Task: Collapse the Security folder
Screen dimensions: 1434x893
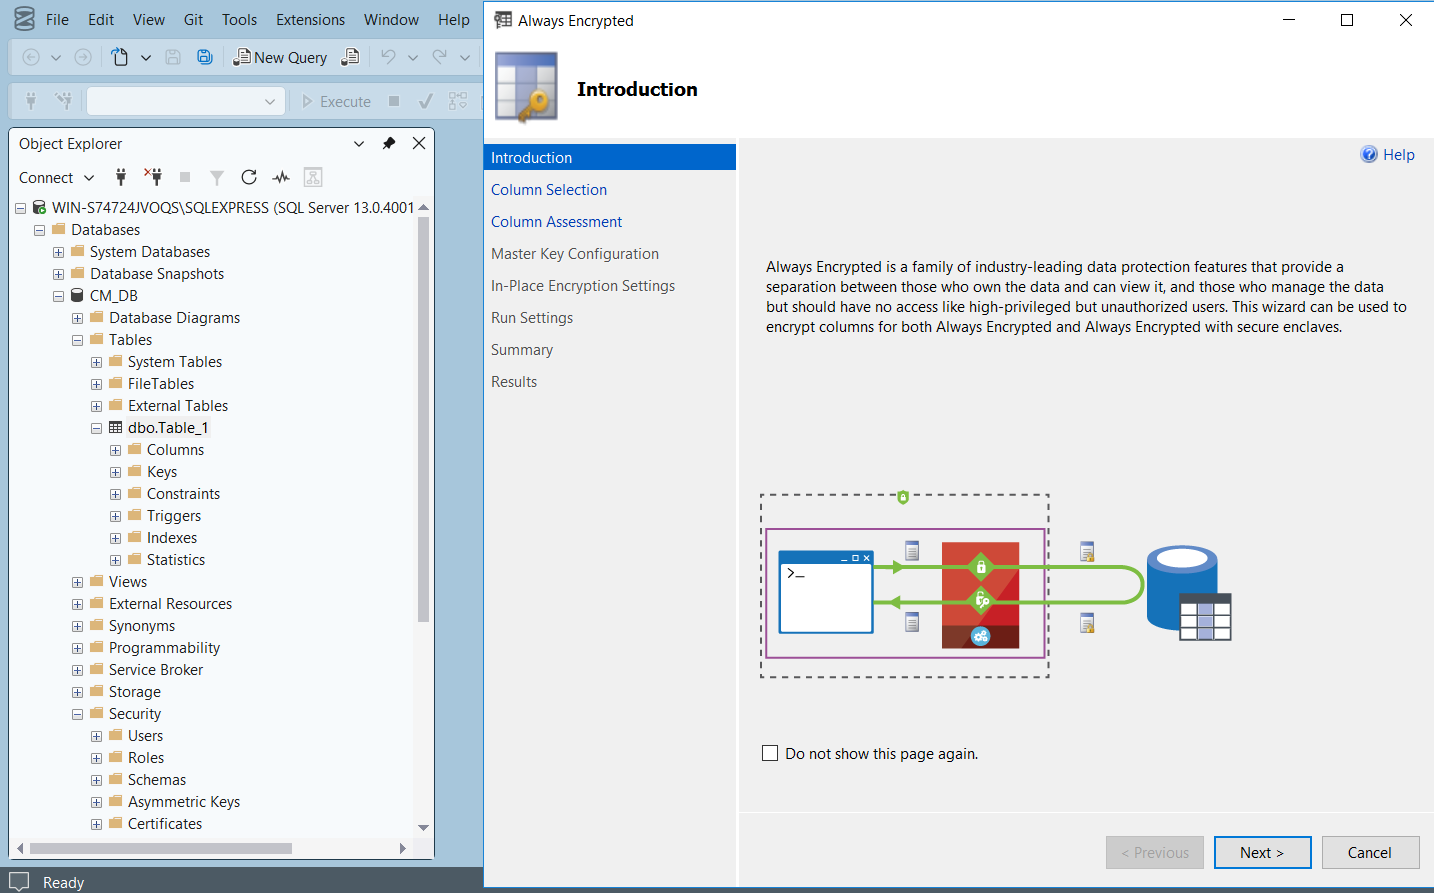Action: (x=77, y=714)
